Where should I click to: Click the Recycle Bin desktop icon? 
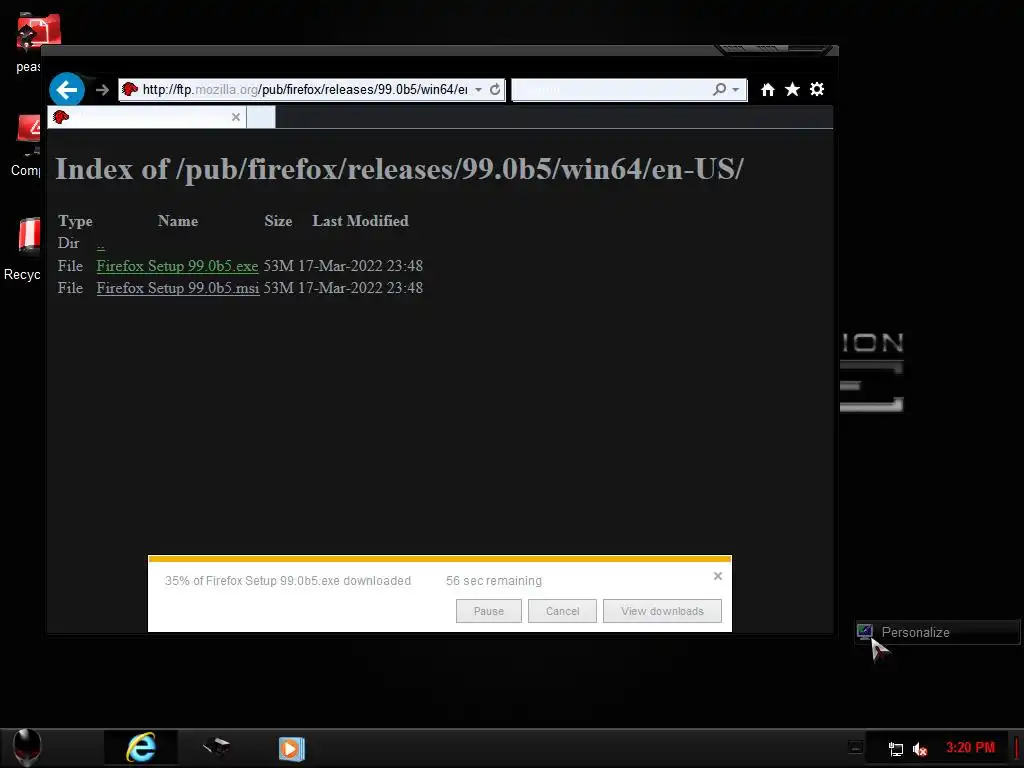24,249
